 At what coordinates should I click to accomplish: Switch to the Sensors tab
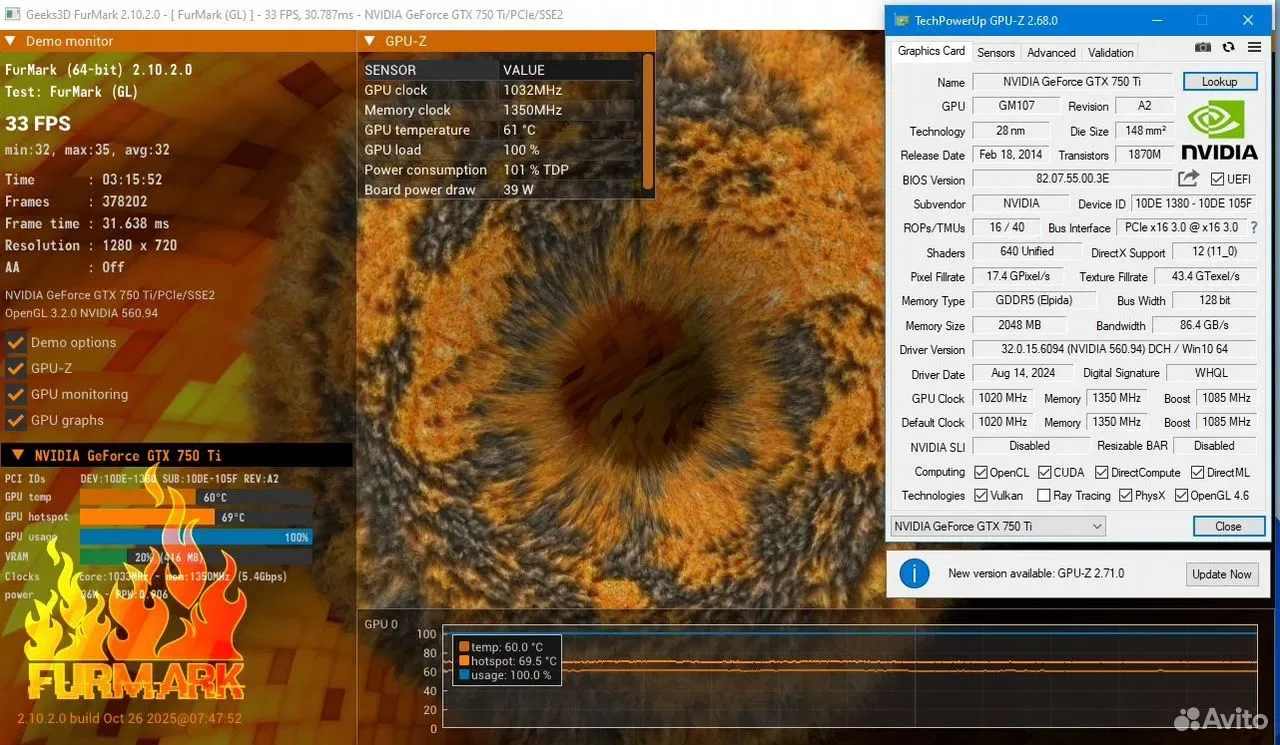pos(996,52)
